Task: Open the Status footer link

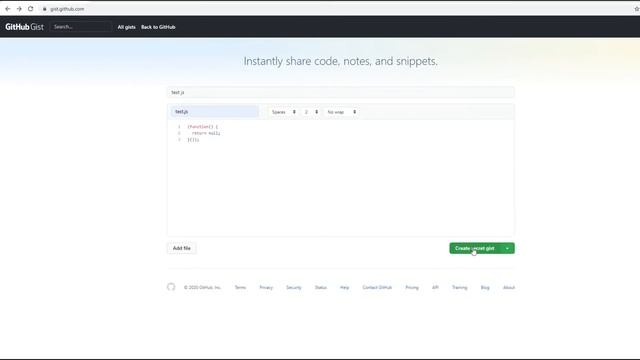Action: [321, 287]
